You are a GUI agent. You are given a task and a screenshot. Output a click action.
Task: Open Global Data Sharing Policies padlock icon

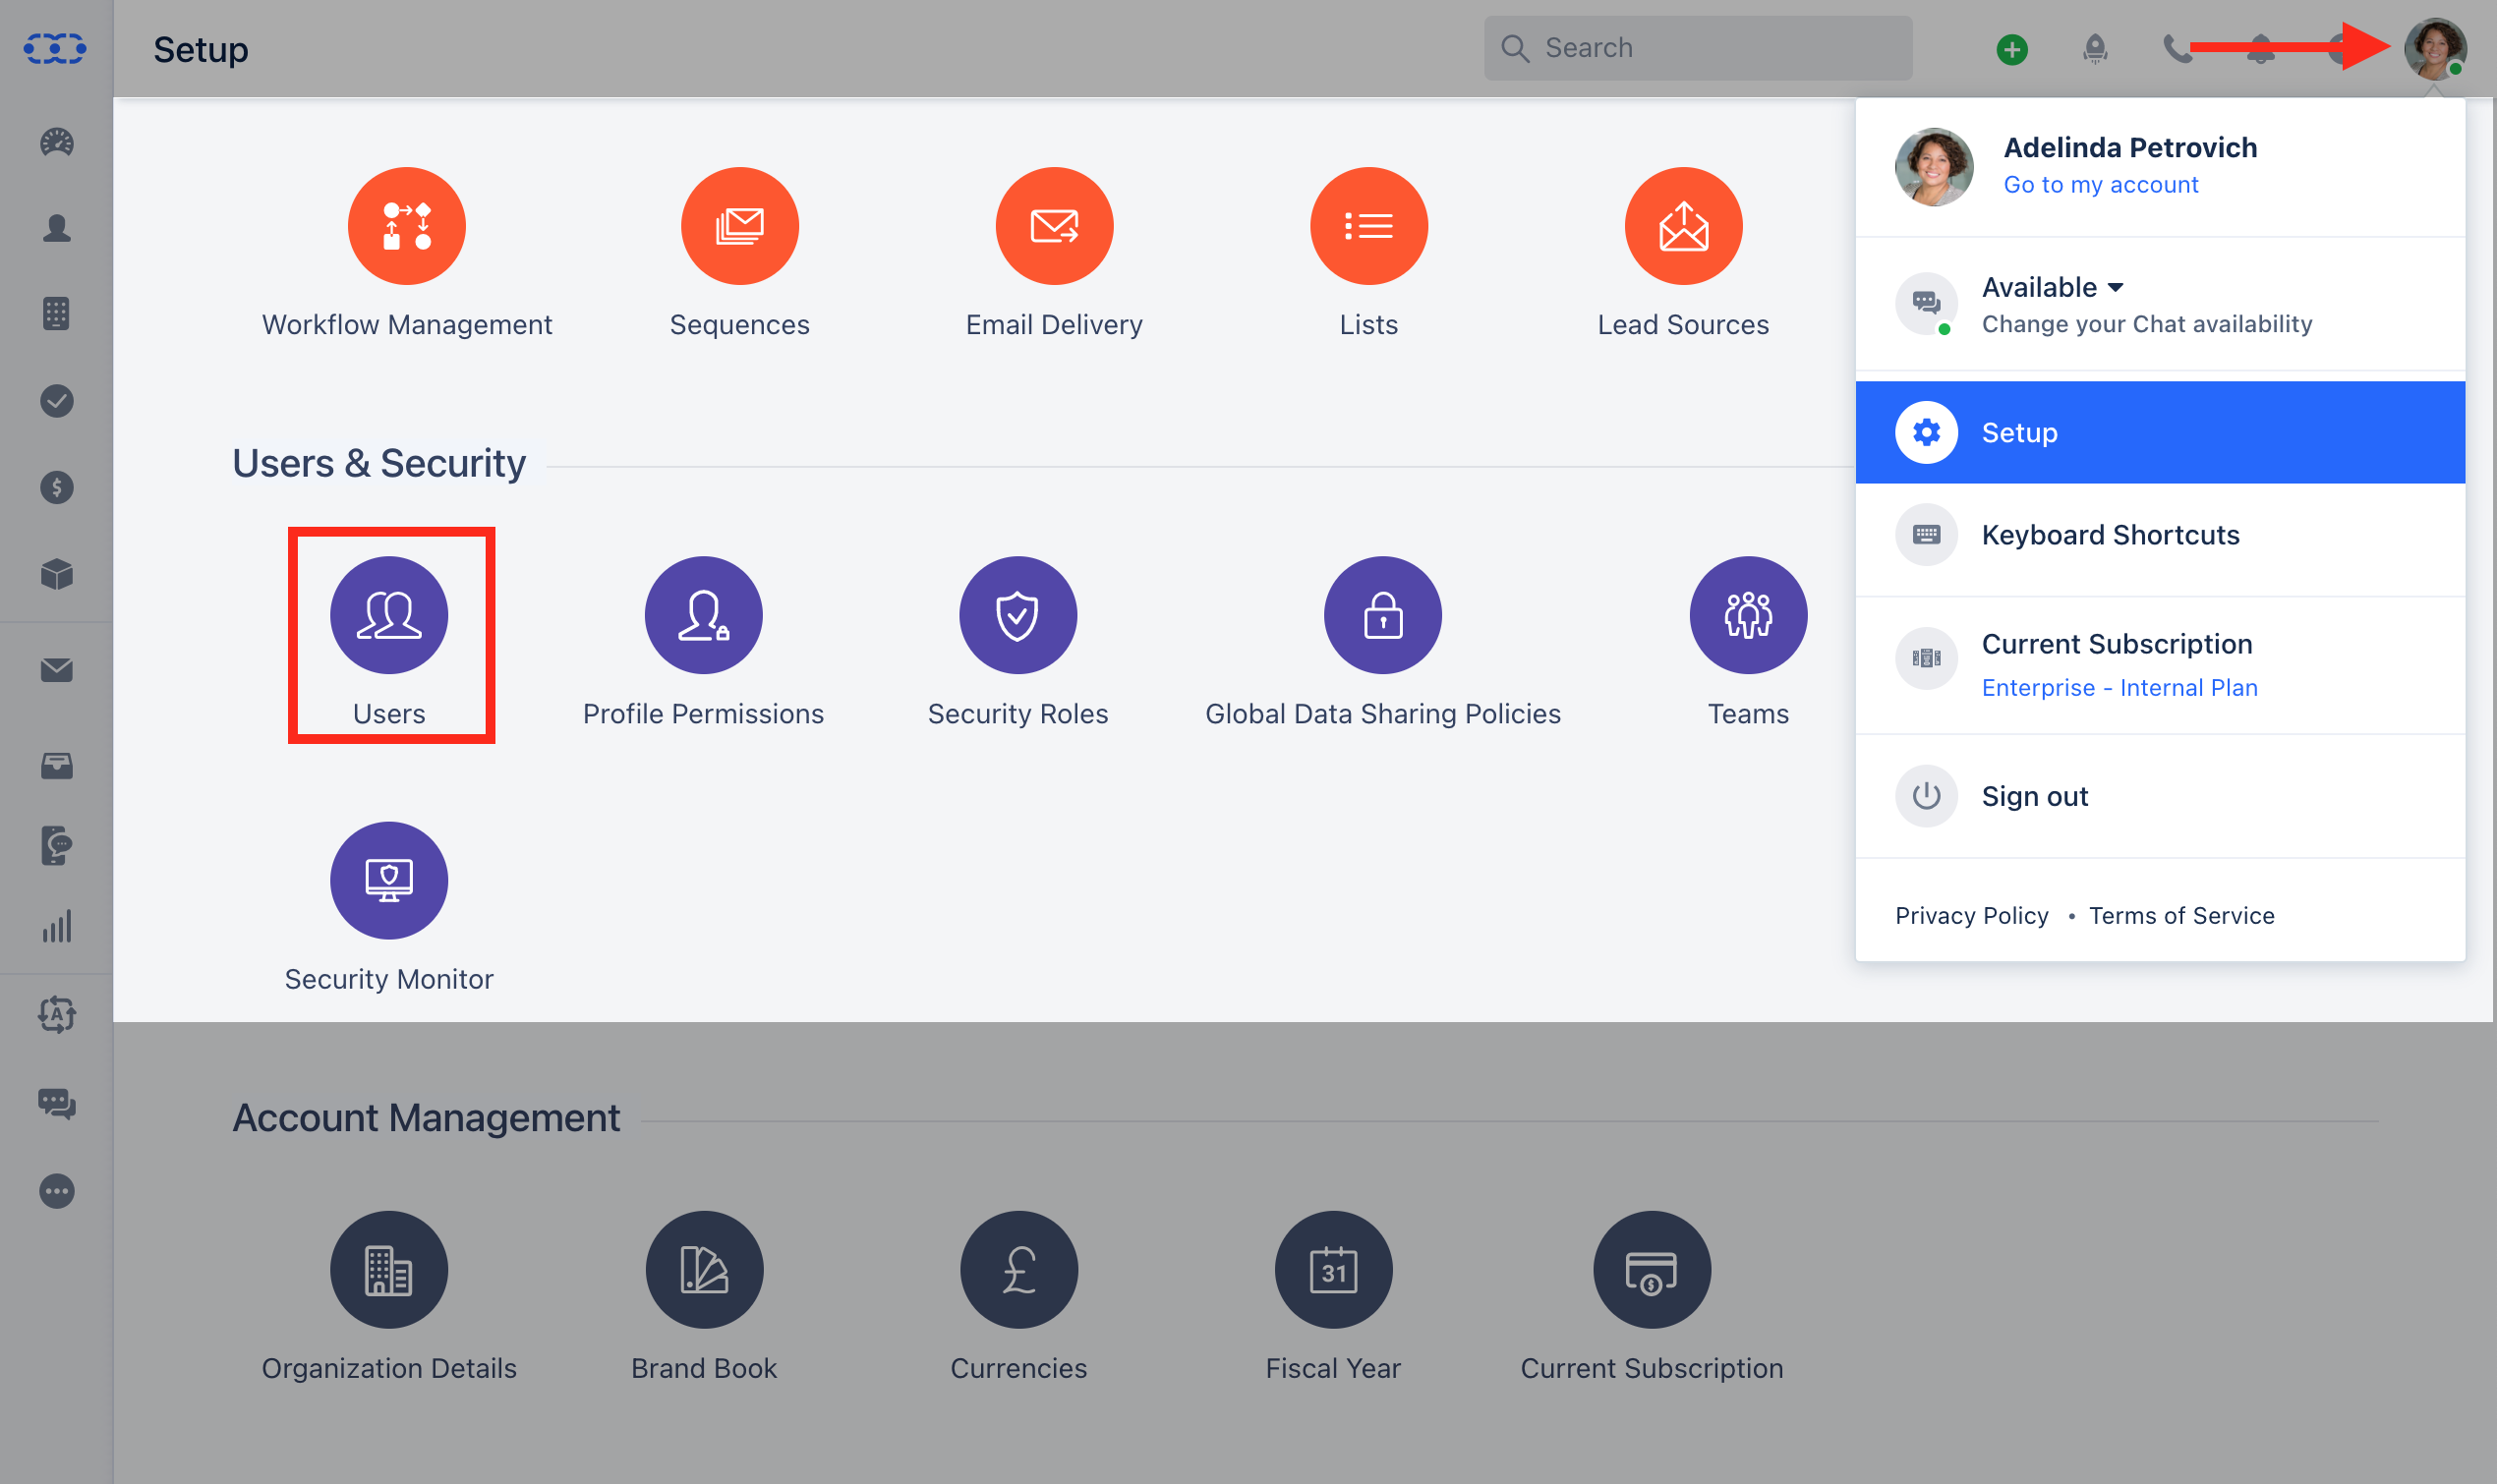tap(1382, 615)
